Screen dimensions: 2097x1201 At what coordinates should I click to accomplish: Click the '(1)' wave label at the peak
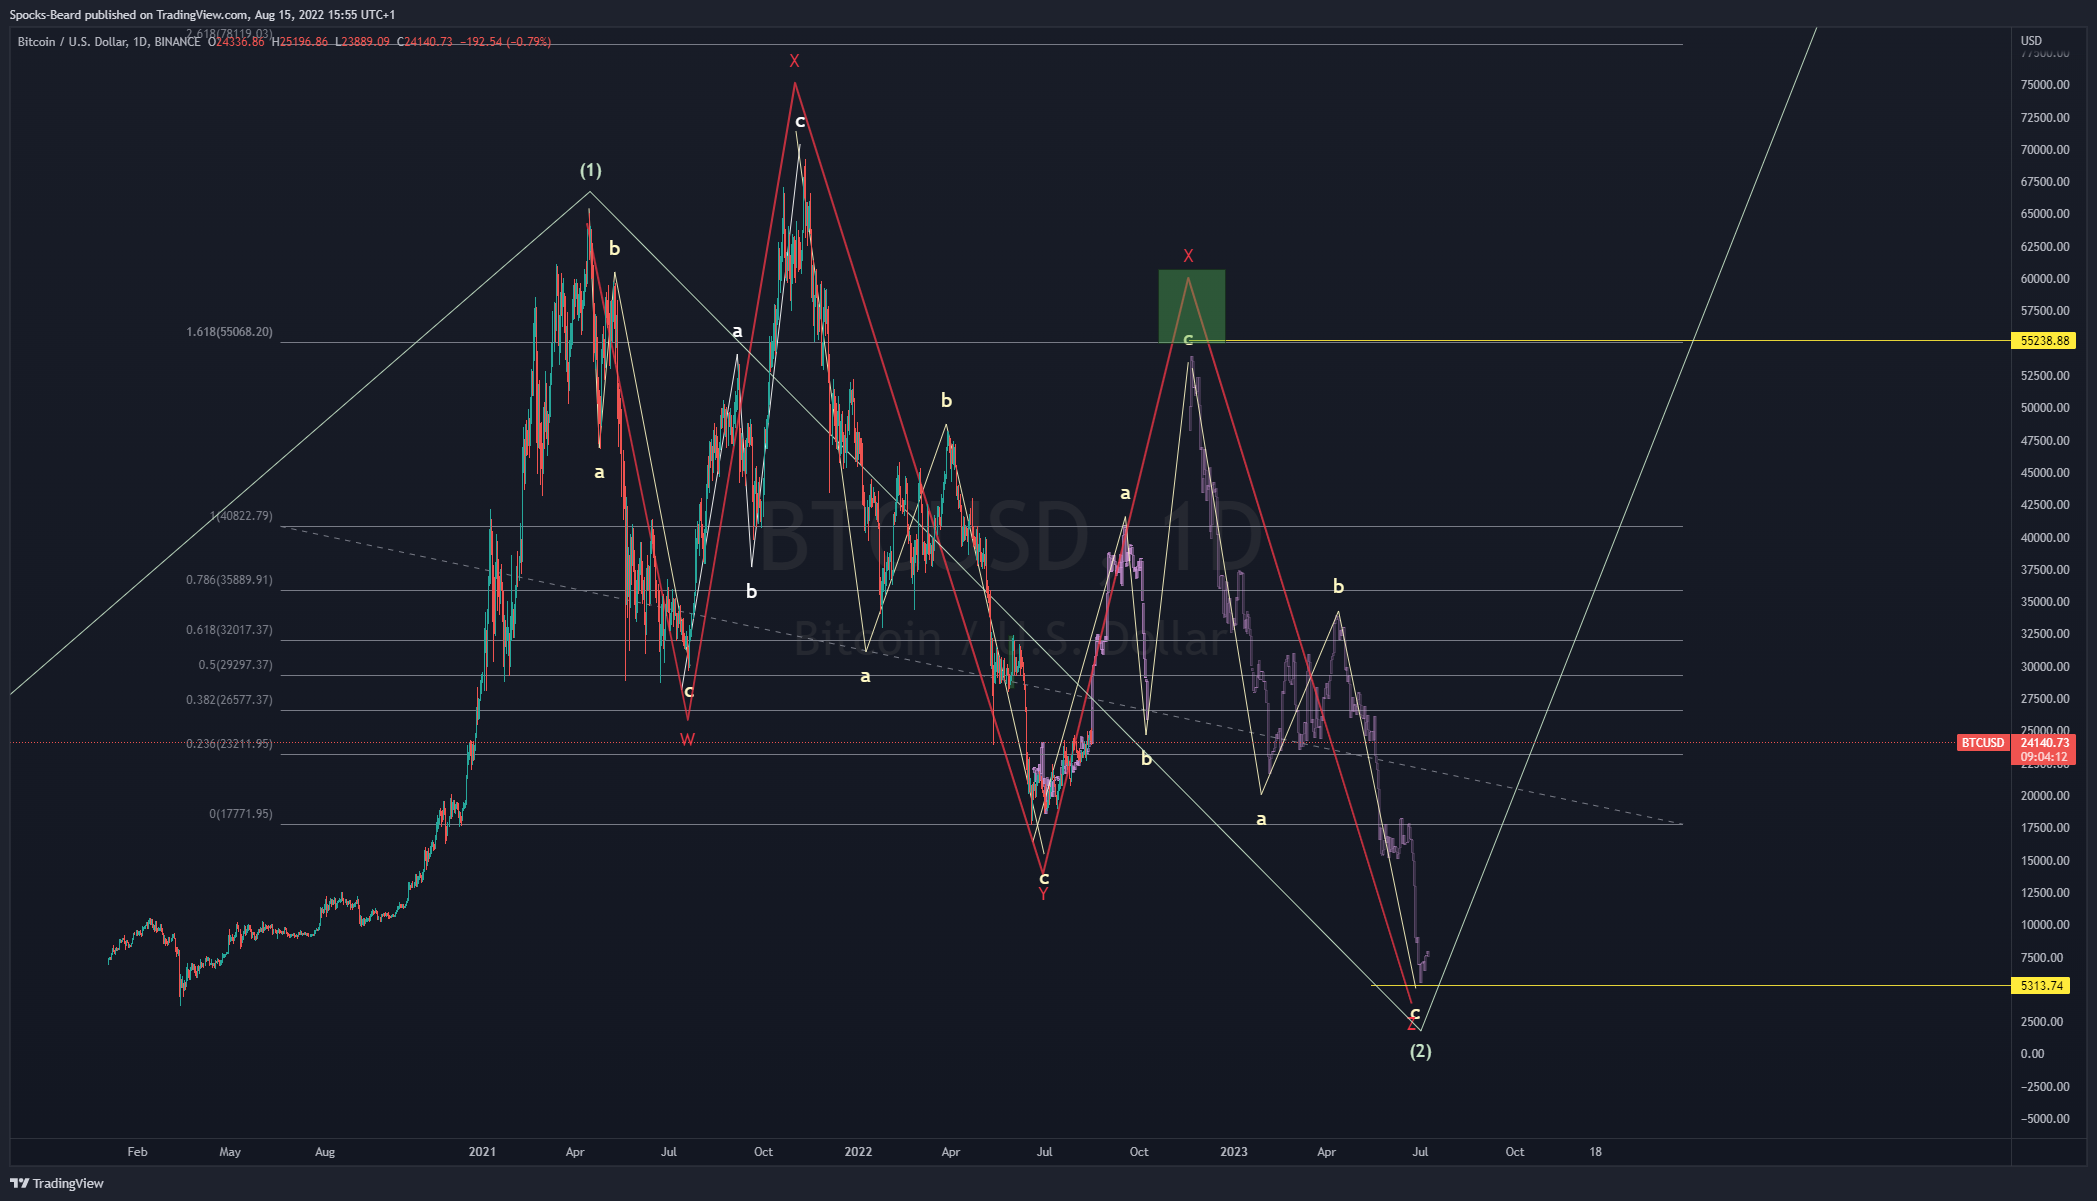pyautogui.click(x=591, y=170)
